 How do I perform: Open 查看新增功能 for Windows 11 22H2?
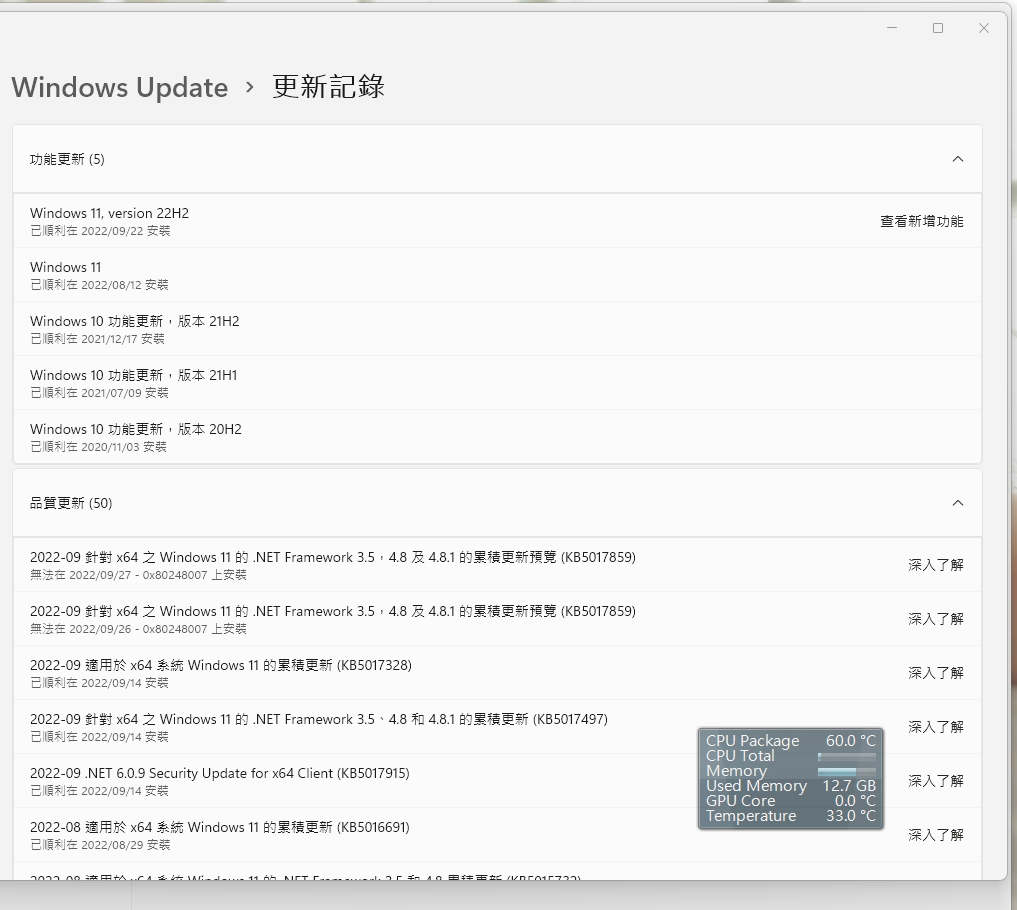coord(922,221)
